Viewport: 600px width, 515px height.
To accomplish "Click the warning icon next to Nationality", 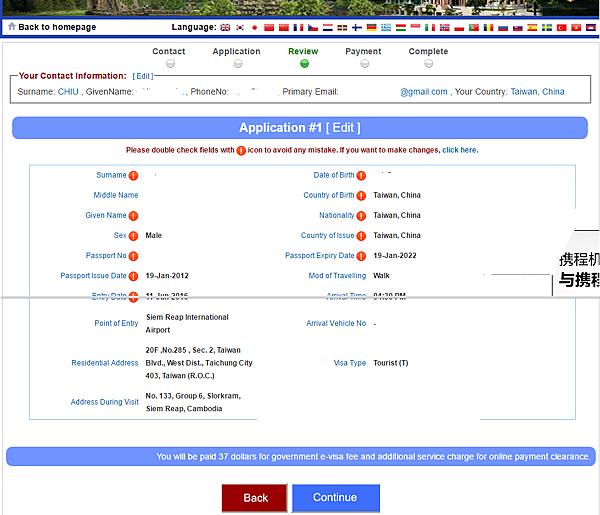I will tap(361, 216).
